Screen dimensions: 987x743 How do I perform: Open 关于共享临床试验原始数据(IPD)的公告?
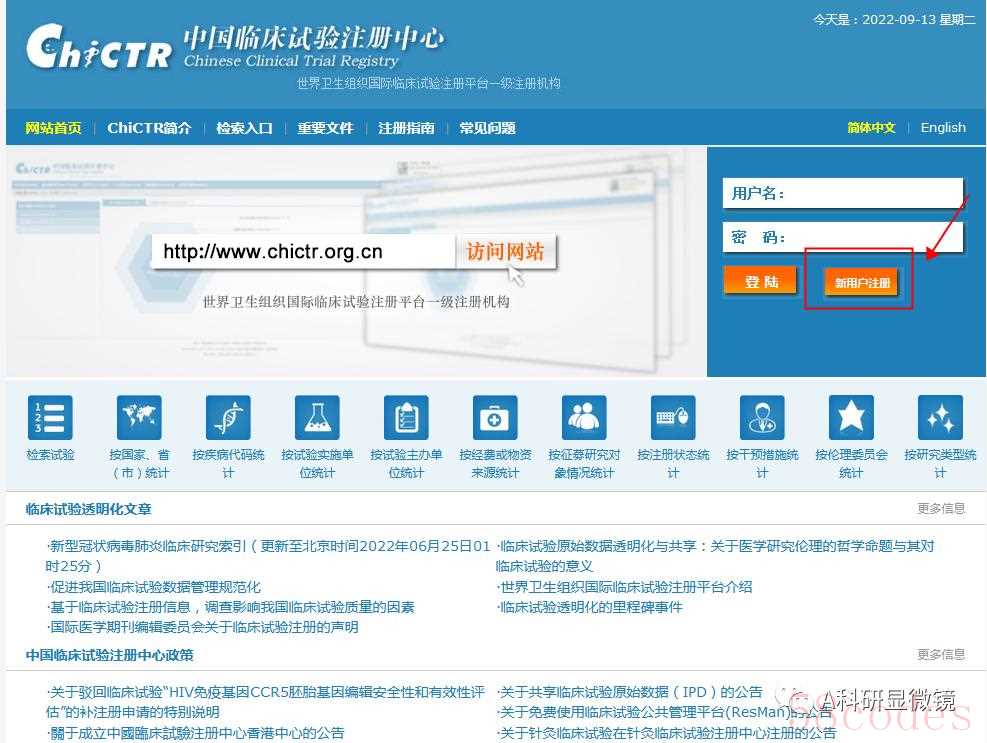click(629, 692)
